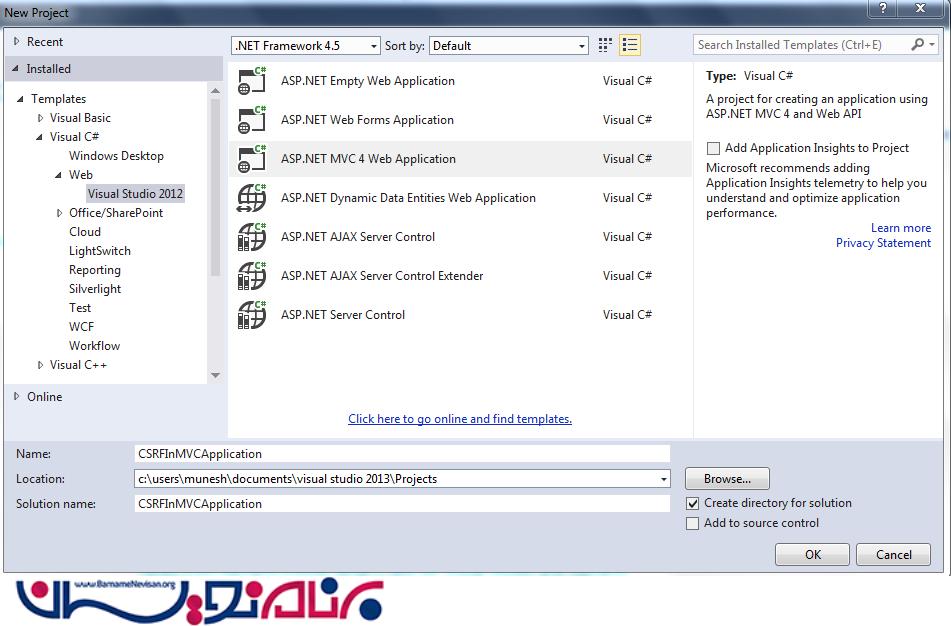Viewport: 951px width, 626px height.
Task: Choose ASP.NET AJAX Server Control Extender
Action: coord(460,275)
